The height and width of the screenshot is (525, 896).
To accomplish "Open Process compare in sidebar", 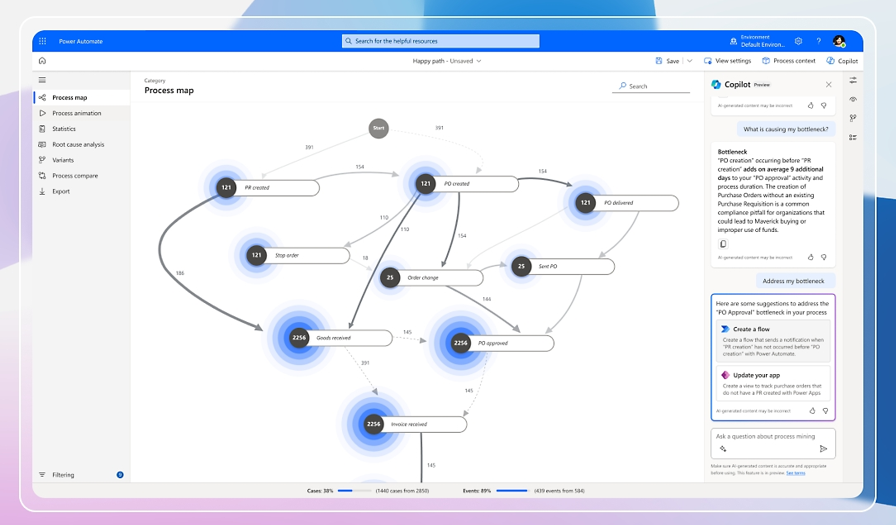I will 82,175.
